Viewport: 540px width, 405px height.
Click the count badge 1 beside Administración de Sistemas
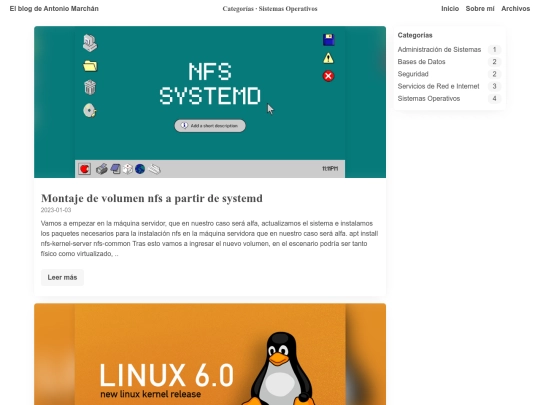point(494,50)
